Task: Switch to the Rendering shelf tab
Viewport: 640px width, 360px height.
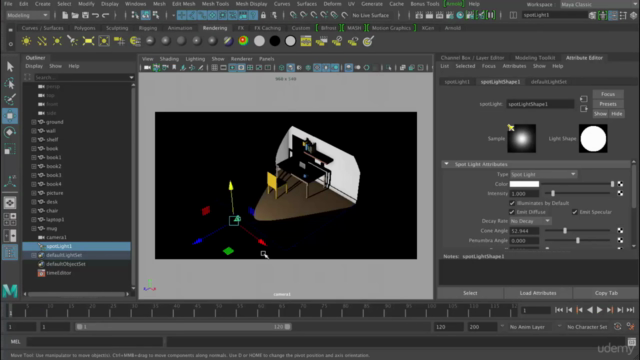Action: (215, 28)
